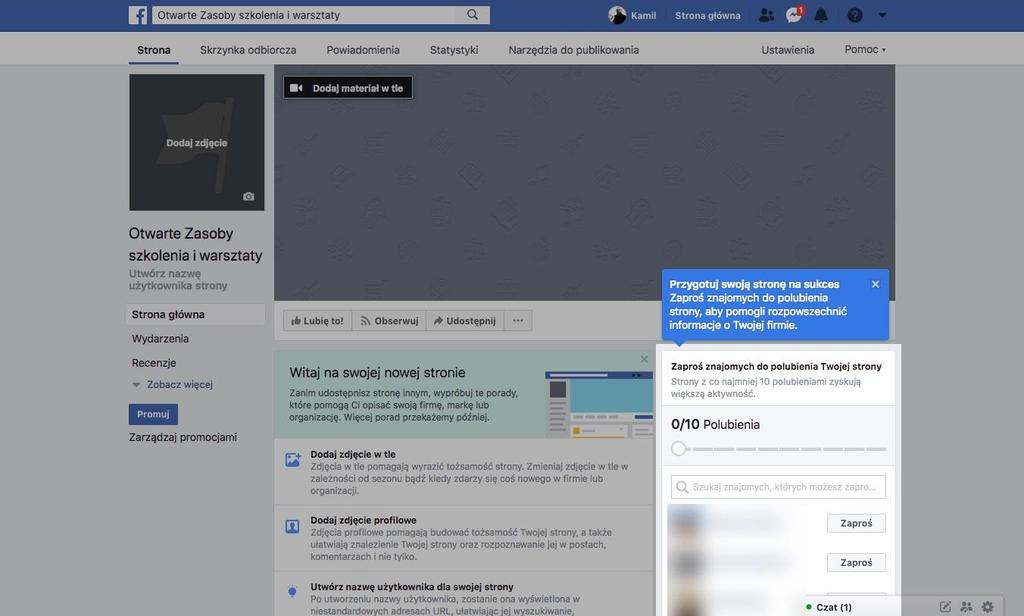Open the Statystyki tab
The height and width of the screenshot is (616, 1024).
(x=454, y=50)
